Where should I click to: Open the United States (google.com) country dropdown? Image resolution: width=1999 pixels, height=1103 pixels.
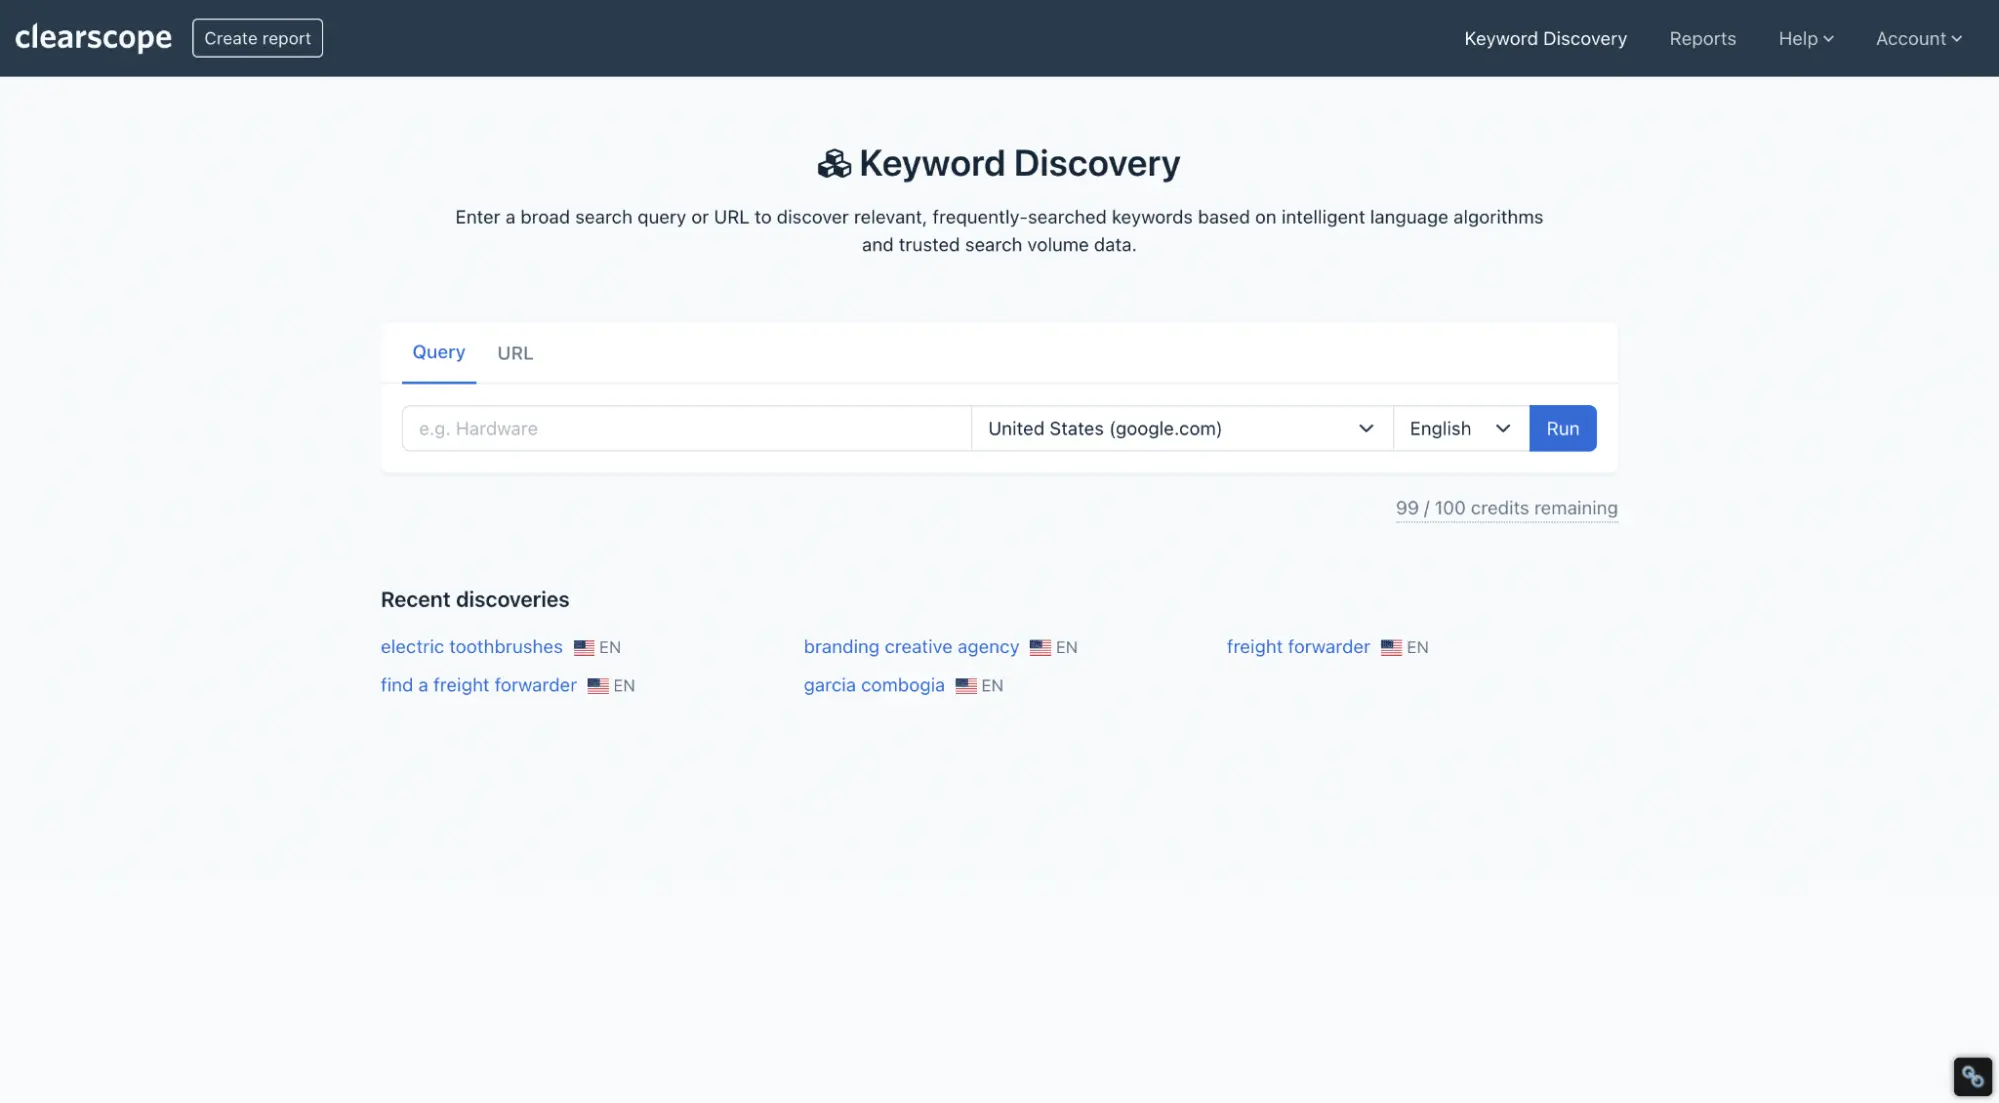click(1181, 428)
